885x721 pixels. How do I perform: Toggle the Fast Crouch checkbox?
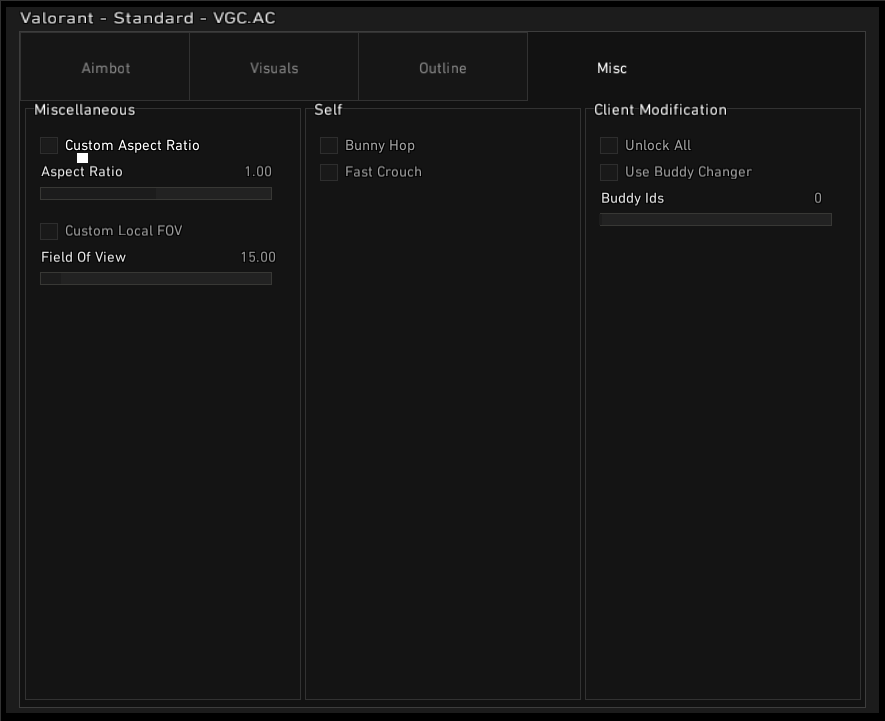(x=328, y=172)
